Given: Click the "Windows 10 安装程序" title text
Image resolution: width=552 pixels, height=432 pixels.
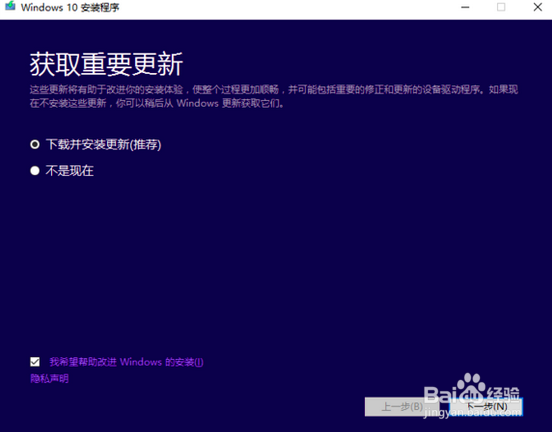Looking at the screenshot, I should pos(70,7).
